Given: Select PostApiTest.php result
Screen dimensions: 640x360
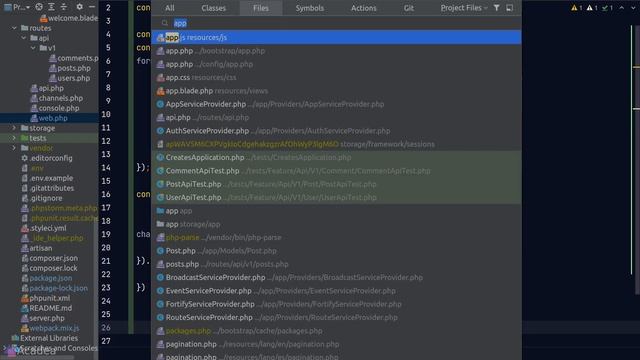Looking at the screenshot, I should click(x=336, y=184).
